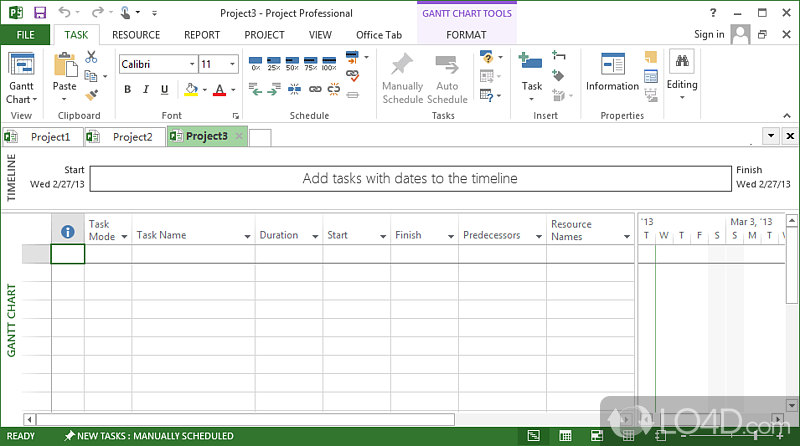Viewport: 800px width, 446px height.
Task: Open Task Name column filter dropdown
Action: coord(247,236)
